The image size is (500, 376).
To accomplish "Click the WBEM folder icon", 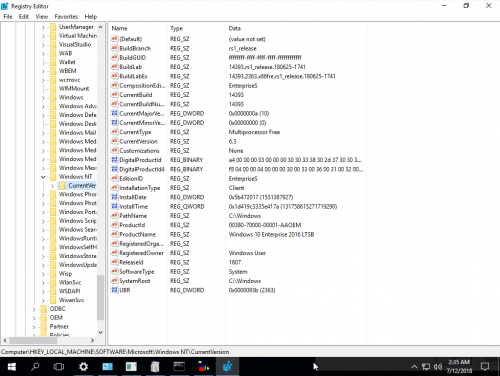I will (53, 71).
